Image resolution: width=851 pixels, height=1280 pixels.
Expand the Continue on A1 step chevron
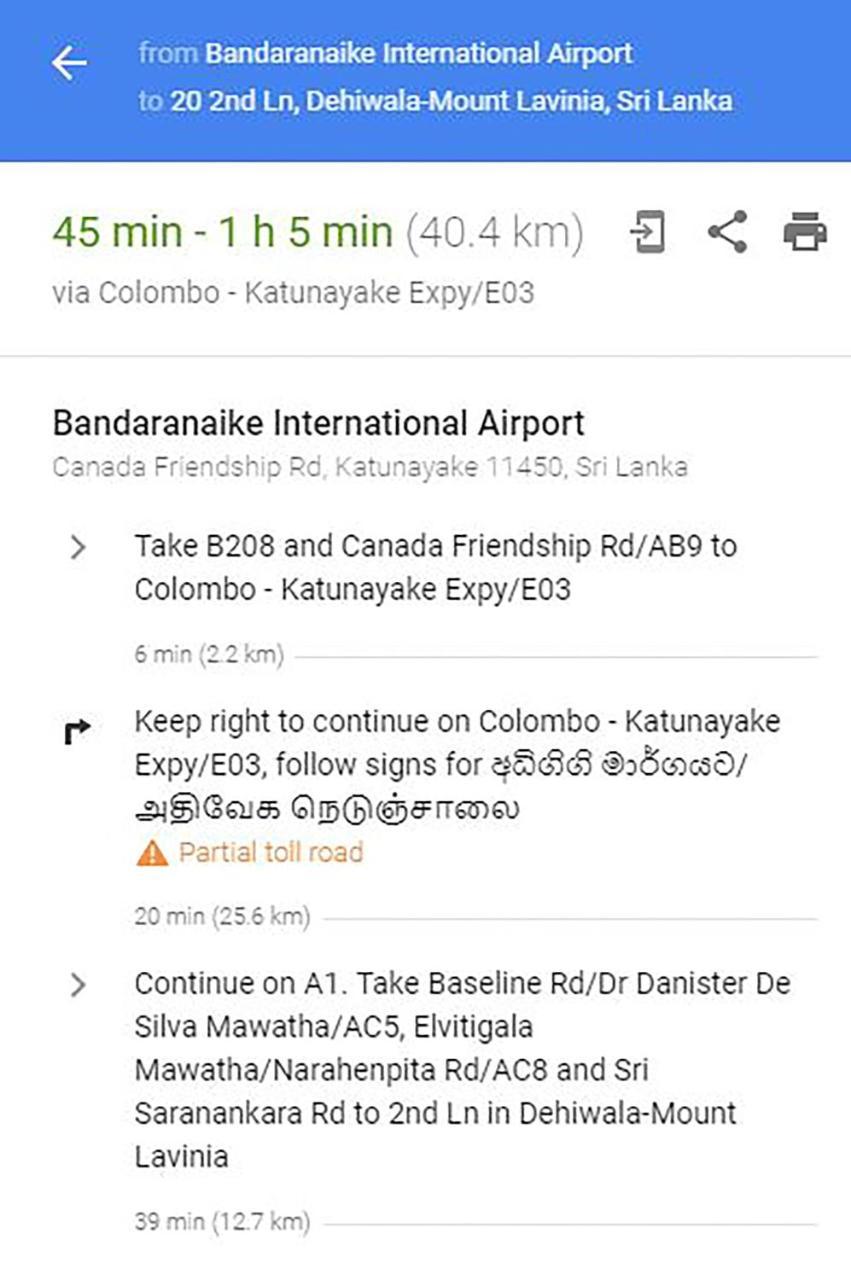point(78,985)
